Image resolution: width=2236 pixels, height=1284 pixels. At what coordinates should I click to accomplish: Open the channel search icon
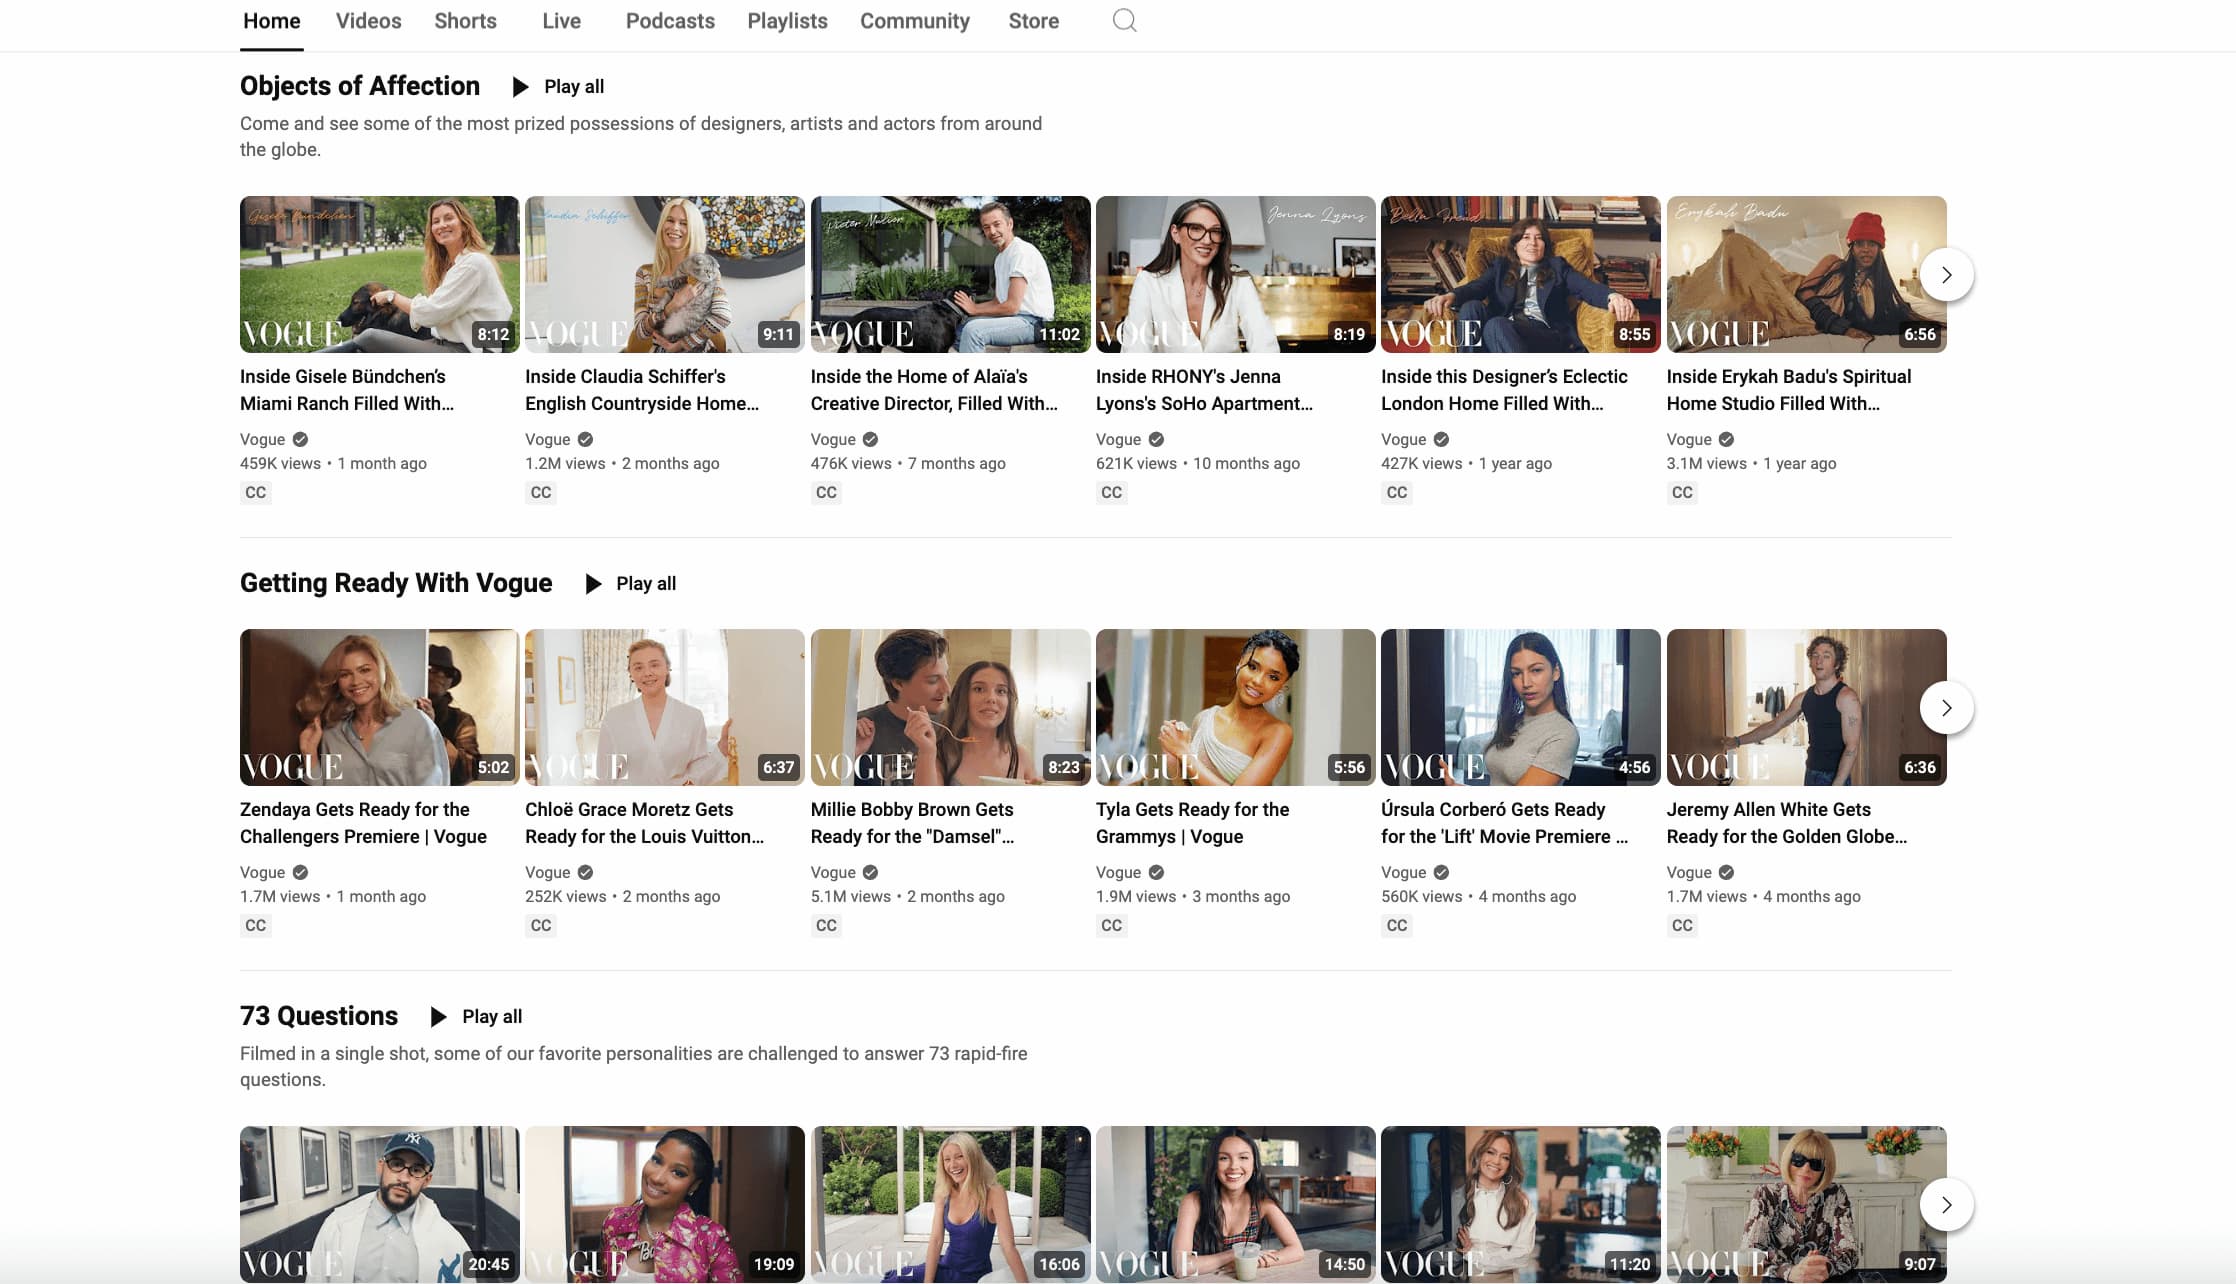[x=1125, y=20]
